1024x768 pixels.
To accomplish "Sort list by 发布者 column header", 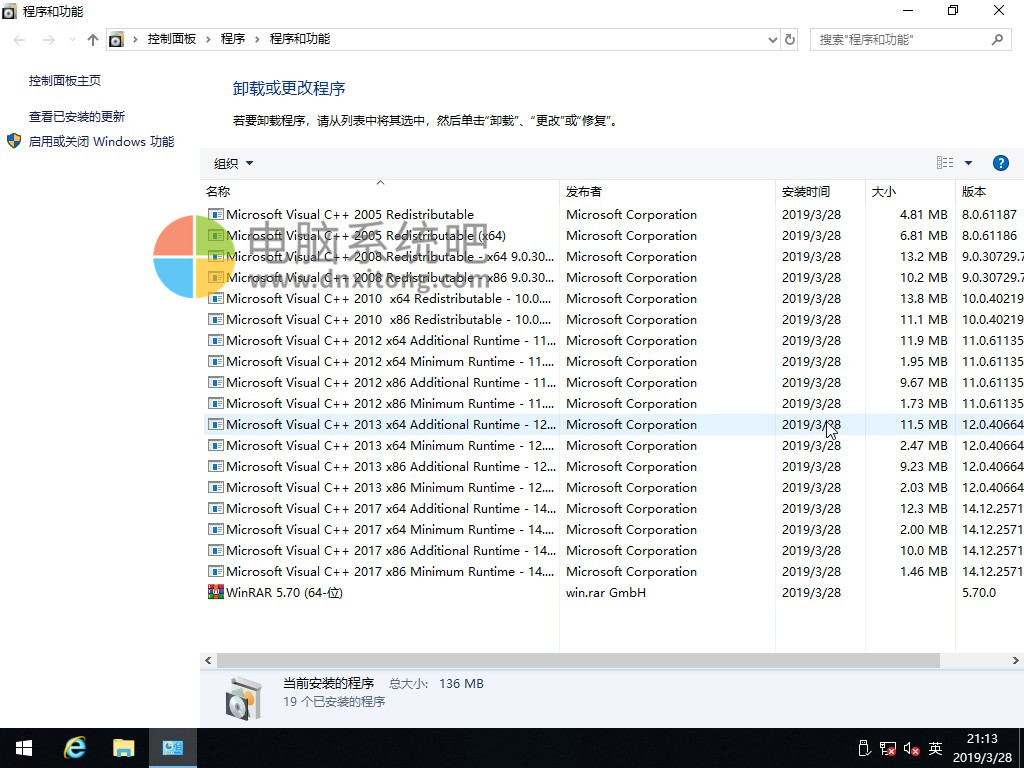I will click(667, 191).
